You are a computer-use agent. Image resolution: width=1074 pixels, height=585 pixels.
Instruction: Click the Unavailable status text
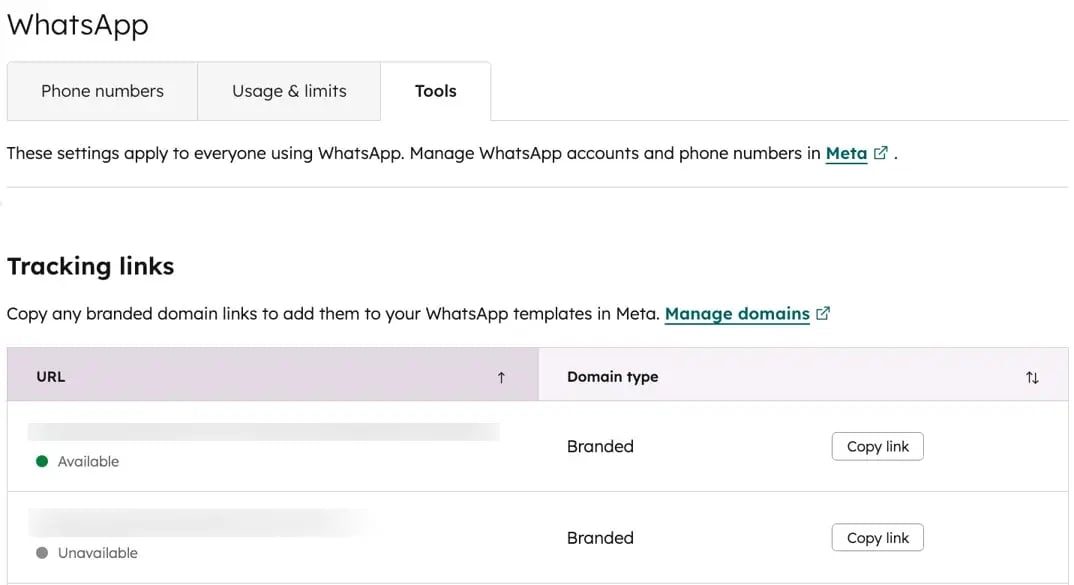click(97, 553)
